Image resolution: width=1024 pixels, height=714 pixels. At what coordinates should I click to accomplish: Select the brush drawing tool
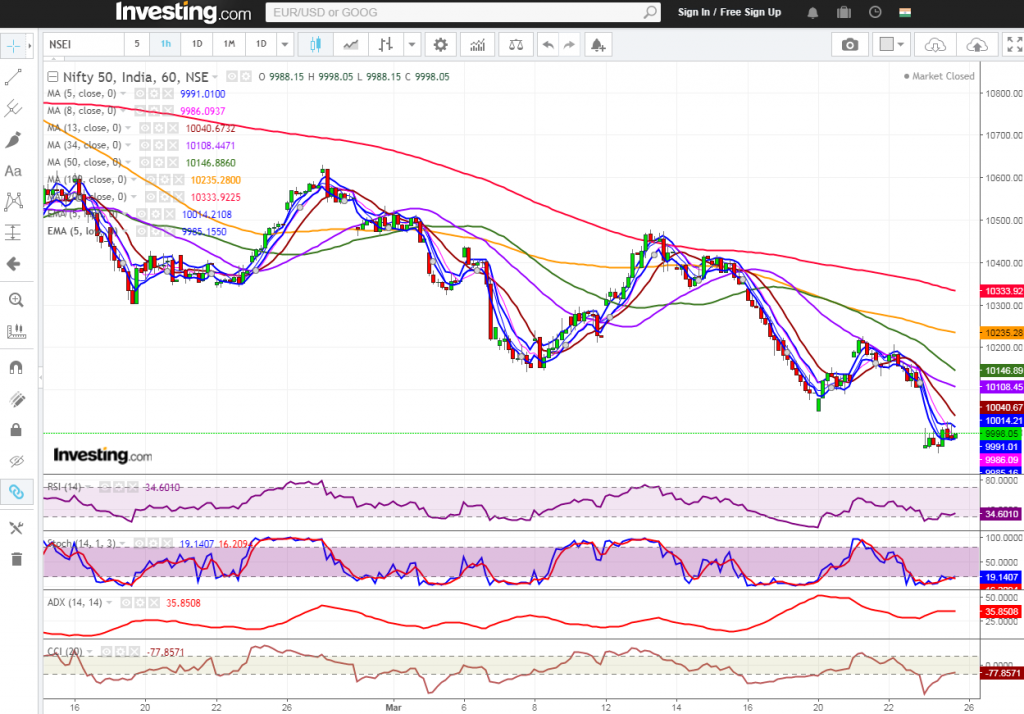[x=13, y=139]
